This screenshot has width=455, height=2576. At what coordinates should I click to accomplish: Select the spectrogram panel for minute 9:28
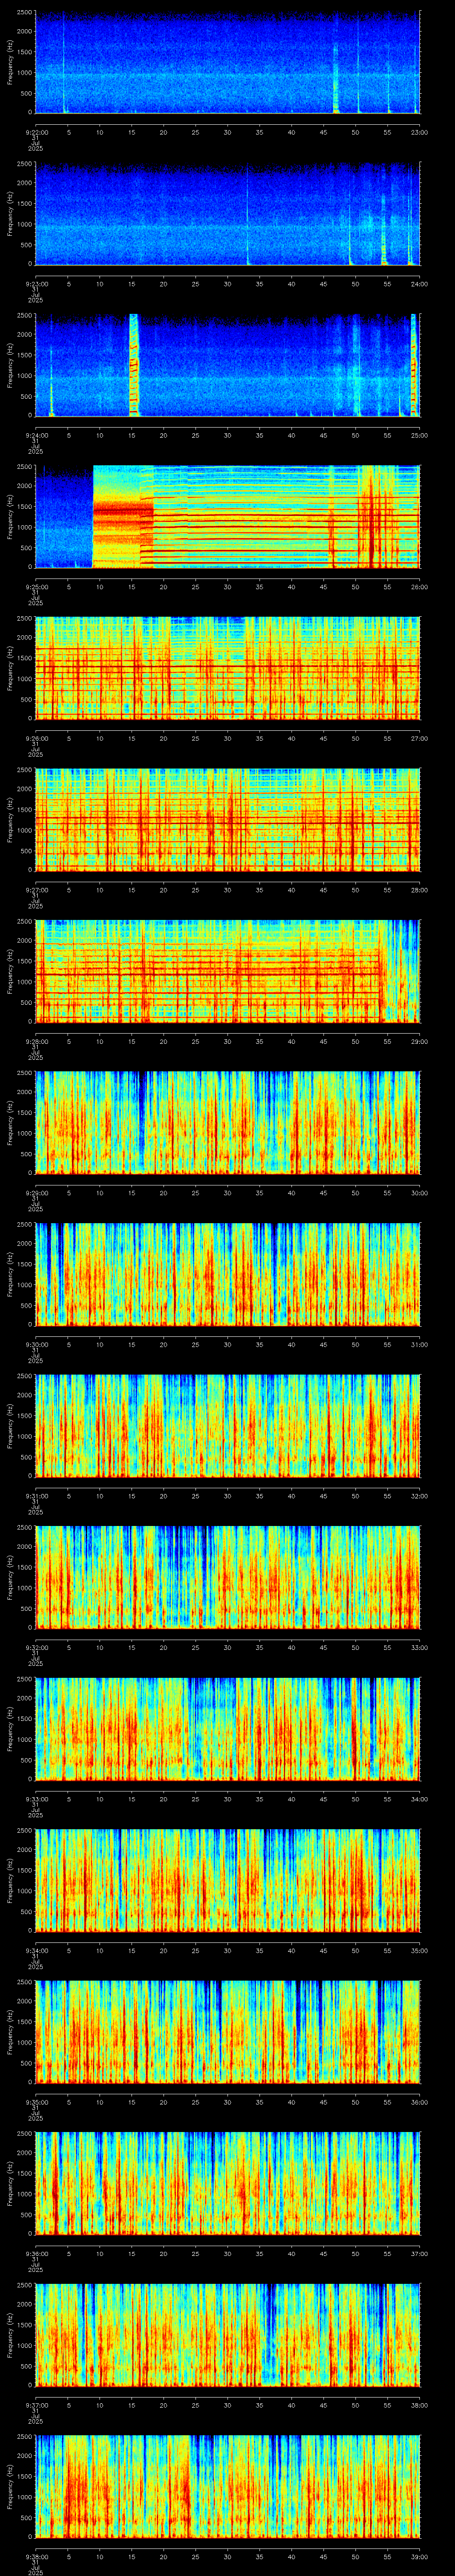click(x=227, y=971)
